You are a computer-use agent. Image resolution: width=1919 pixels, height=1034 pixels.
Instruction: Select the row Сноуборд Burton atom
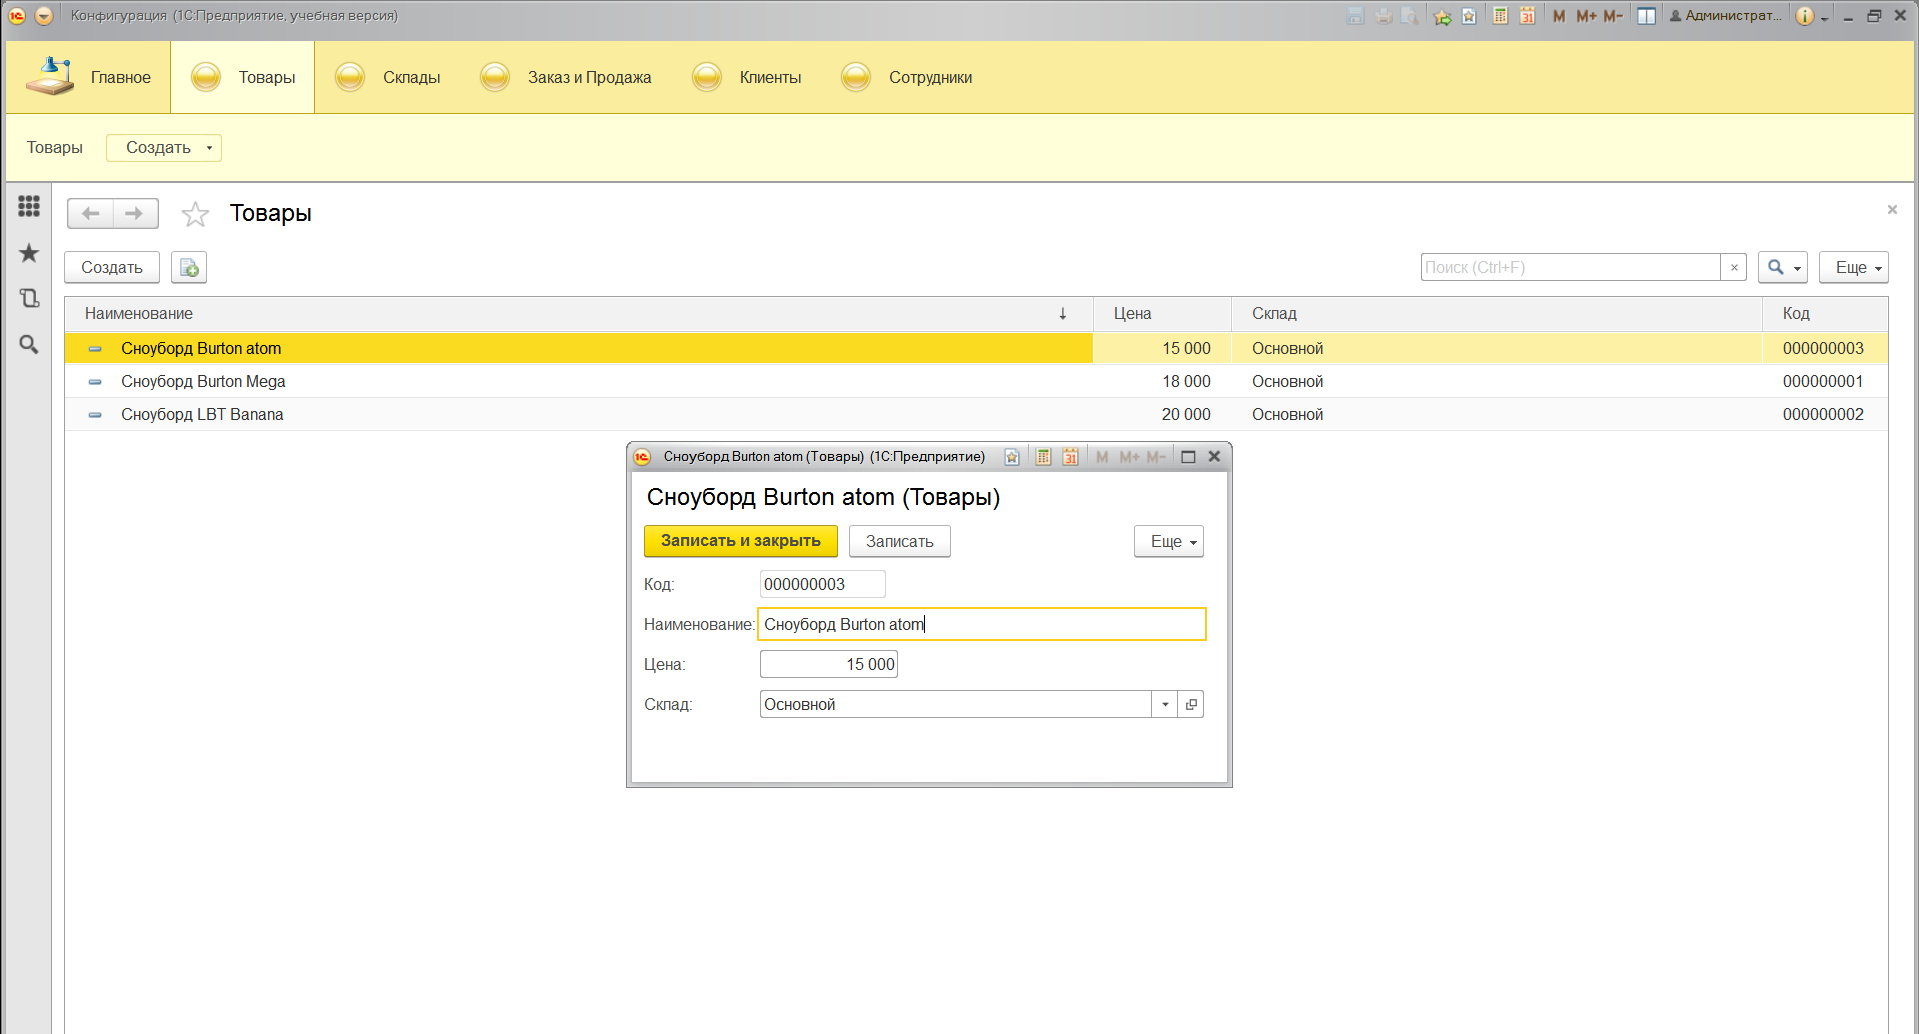coord(976,348)
